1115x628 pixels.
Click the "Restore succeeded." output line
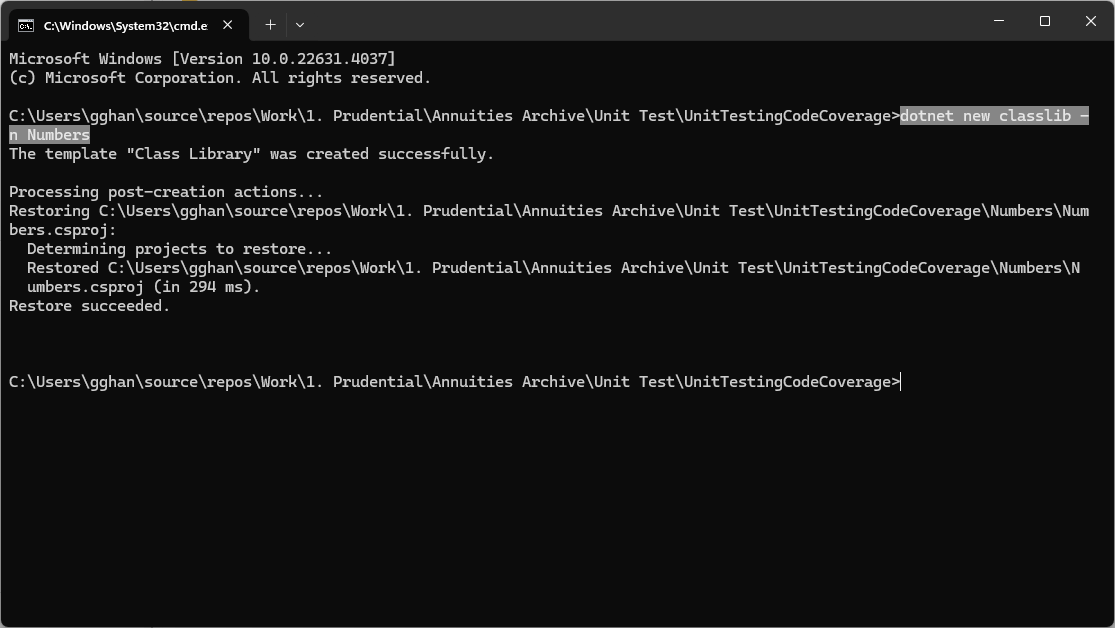coord(90,306)
